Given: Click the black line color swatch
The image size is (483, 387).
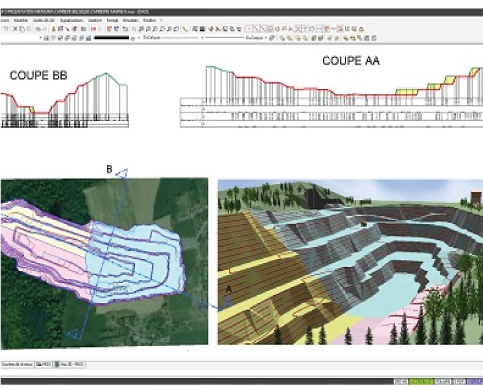Looking at the screenshot, I should point(112,38).
